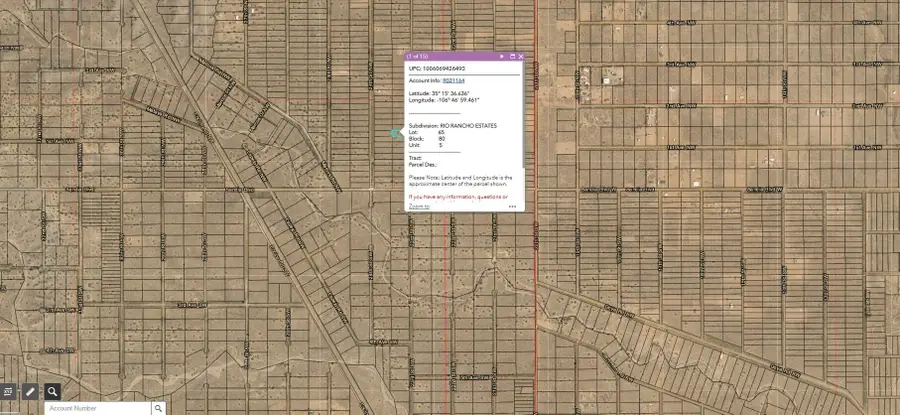Click the Latitude value in popup

[450, 93]
